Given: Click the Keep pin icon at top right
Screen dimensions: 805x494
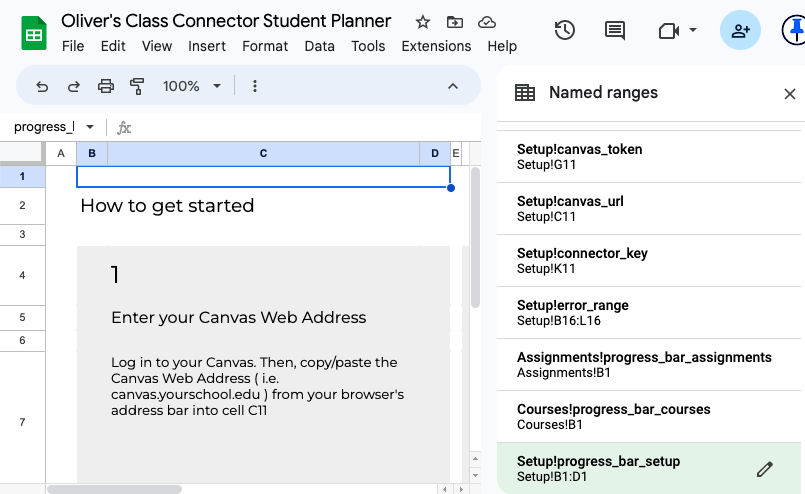Looking at the screenshot, I should (795, 30).
